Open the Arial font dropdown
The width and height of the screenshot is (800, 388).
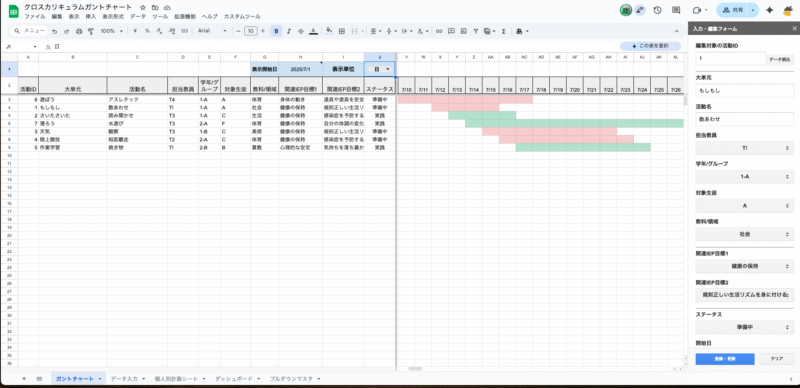click(213, 31)
